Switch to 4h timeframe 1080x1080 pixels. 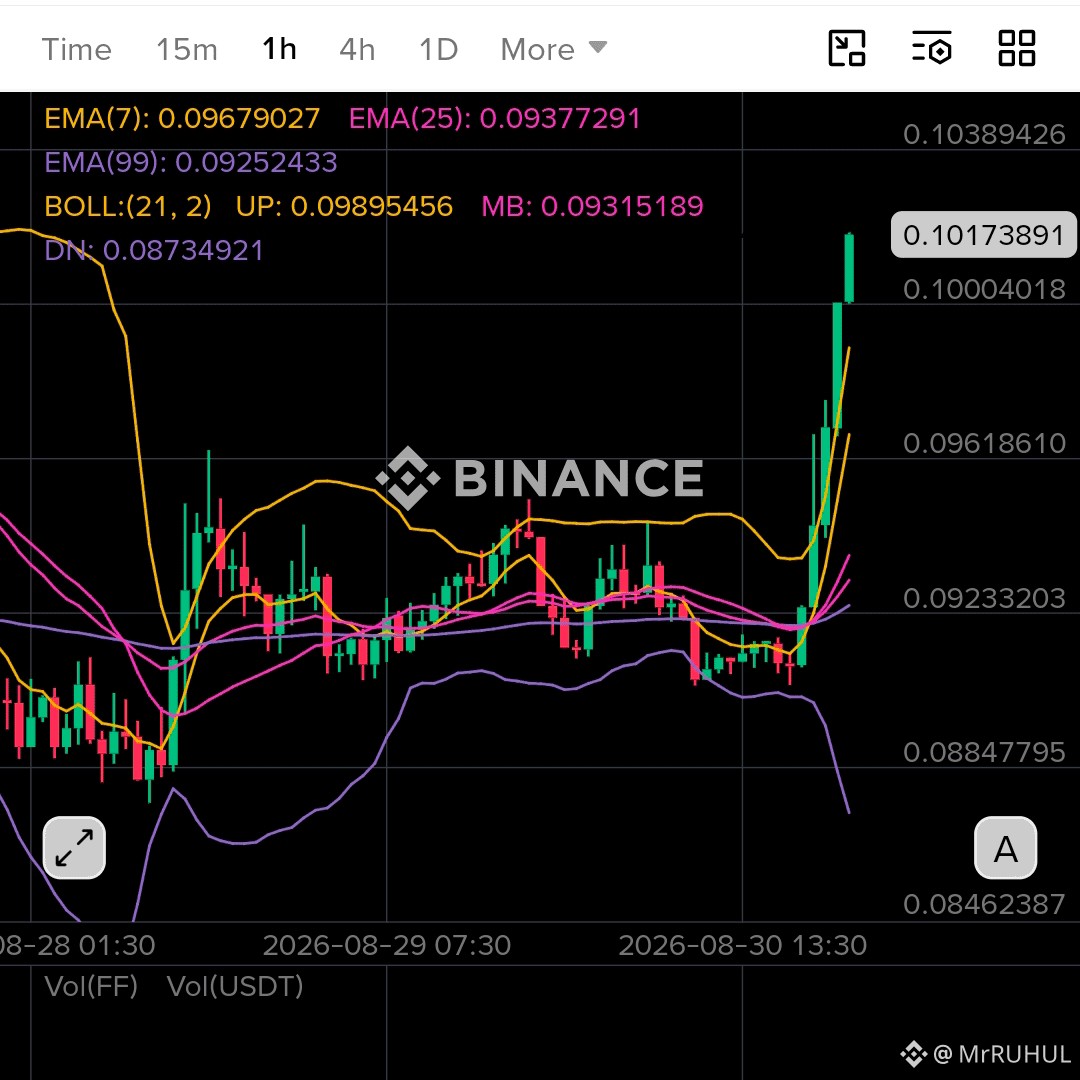coord(357,50)
